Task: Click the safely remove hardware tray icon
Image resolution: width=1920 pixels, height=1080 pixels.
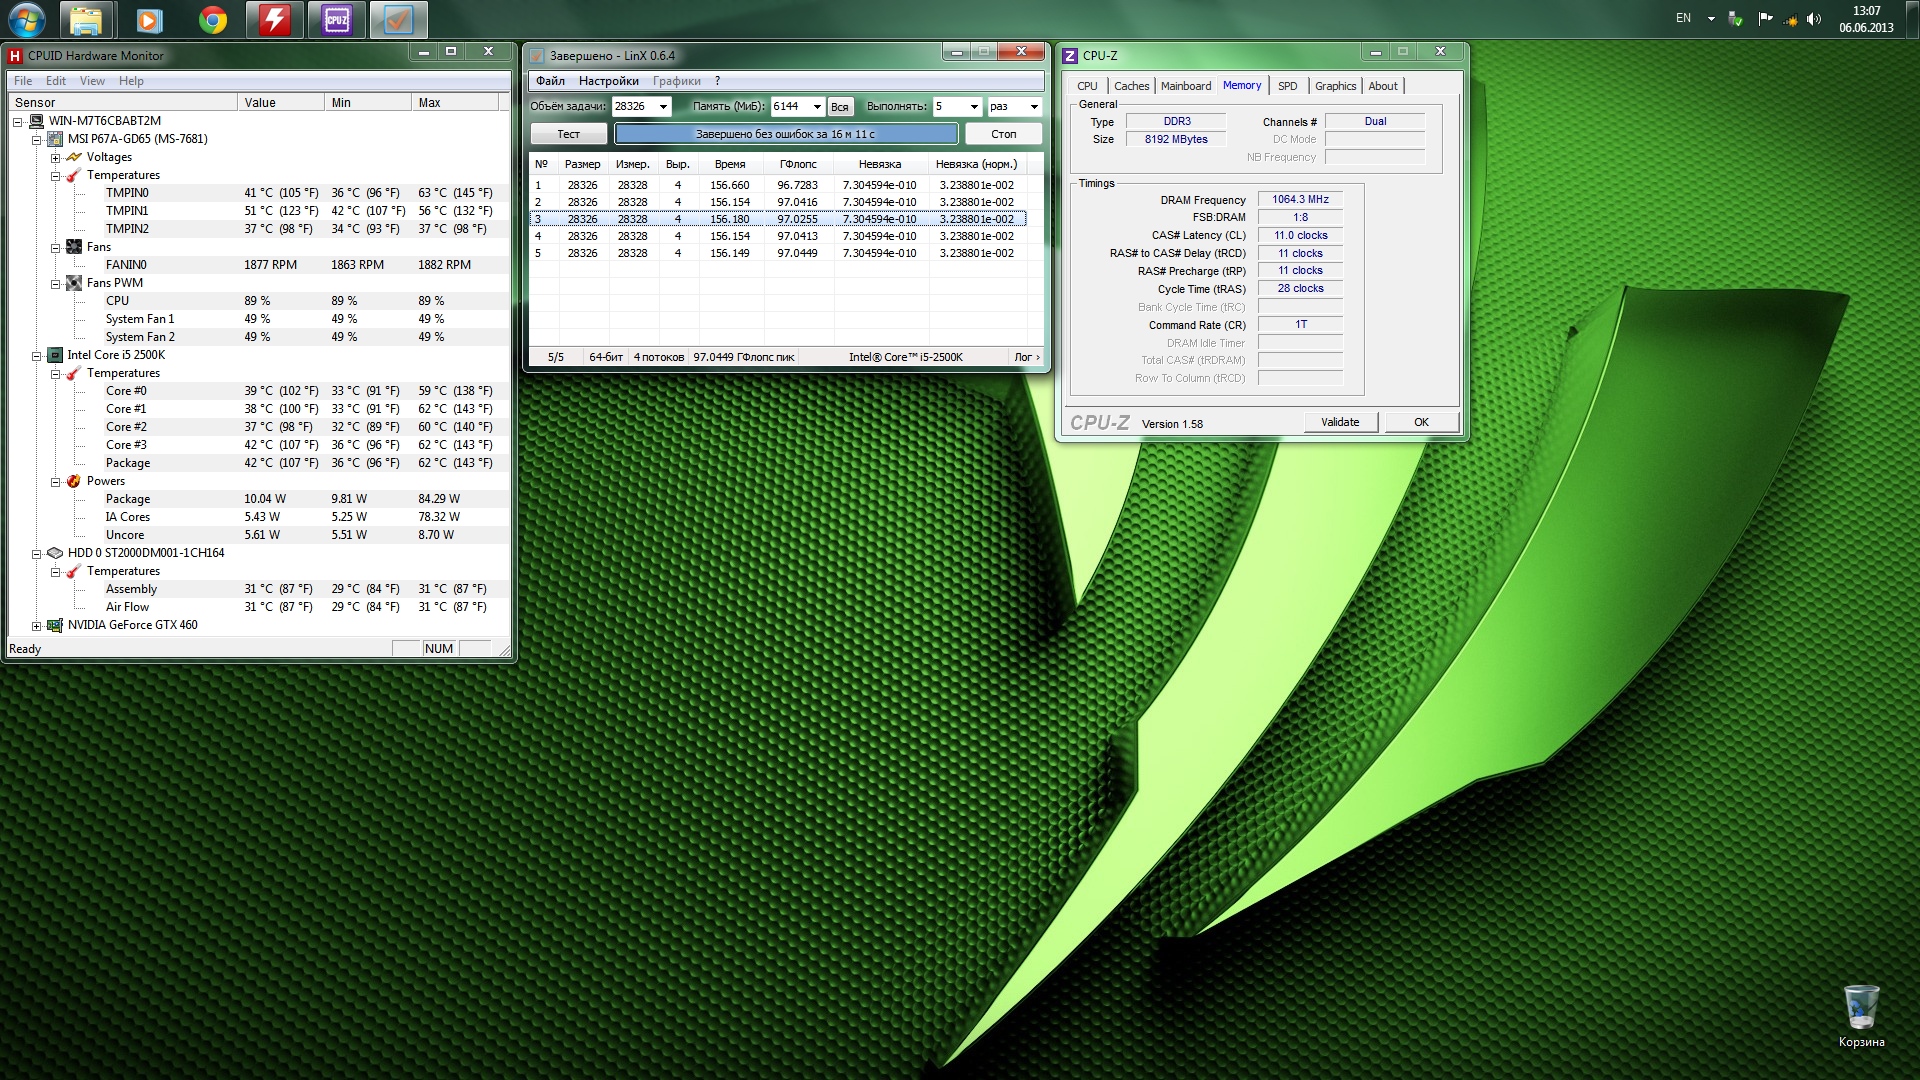Action: [x=1736, y=19]
